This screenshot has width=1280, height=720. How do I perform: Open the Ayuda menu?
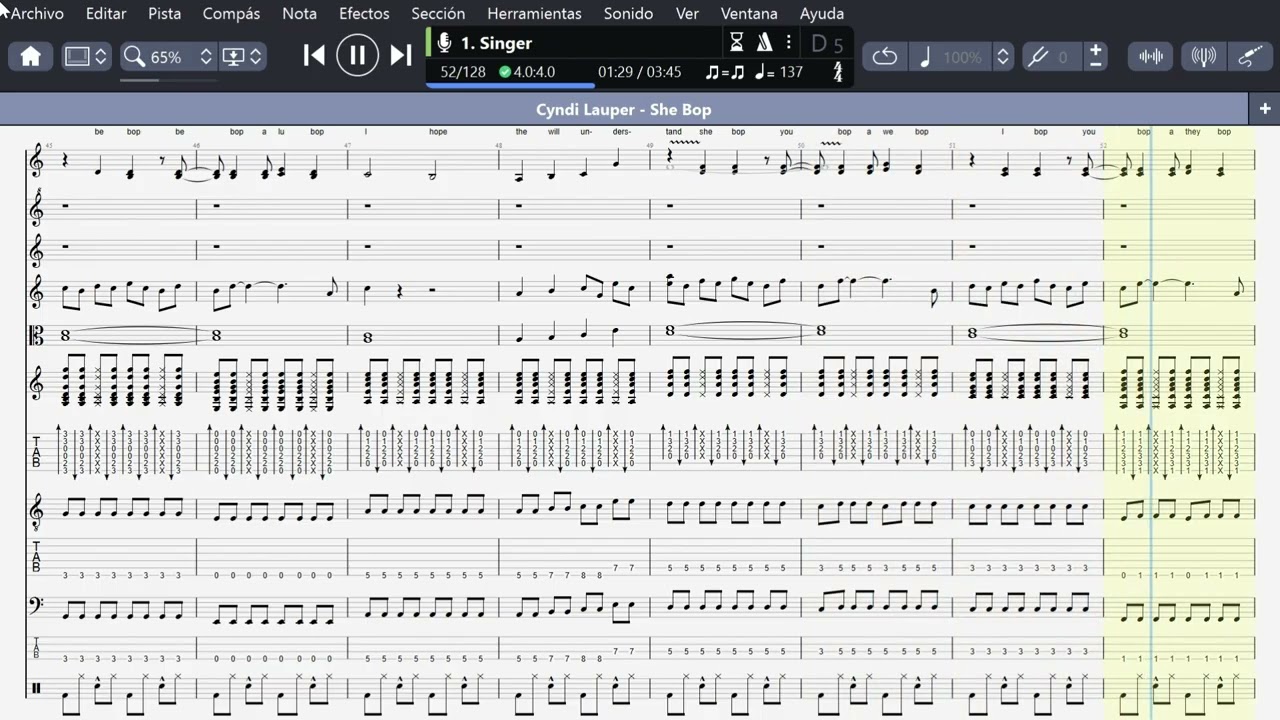(x=822, y=14)
